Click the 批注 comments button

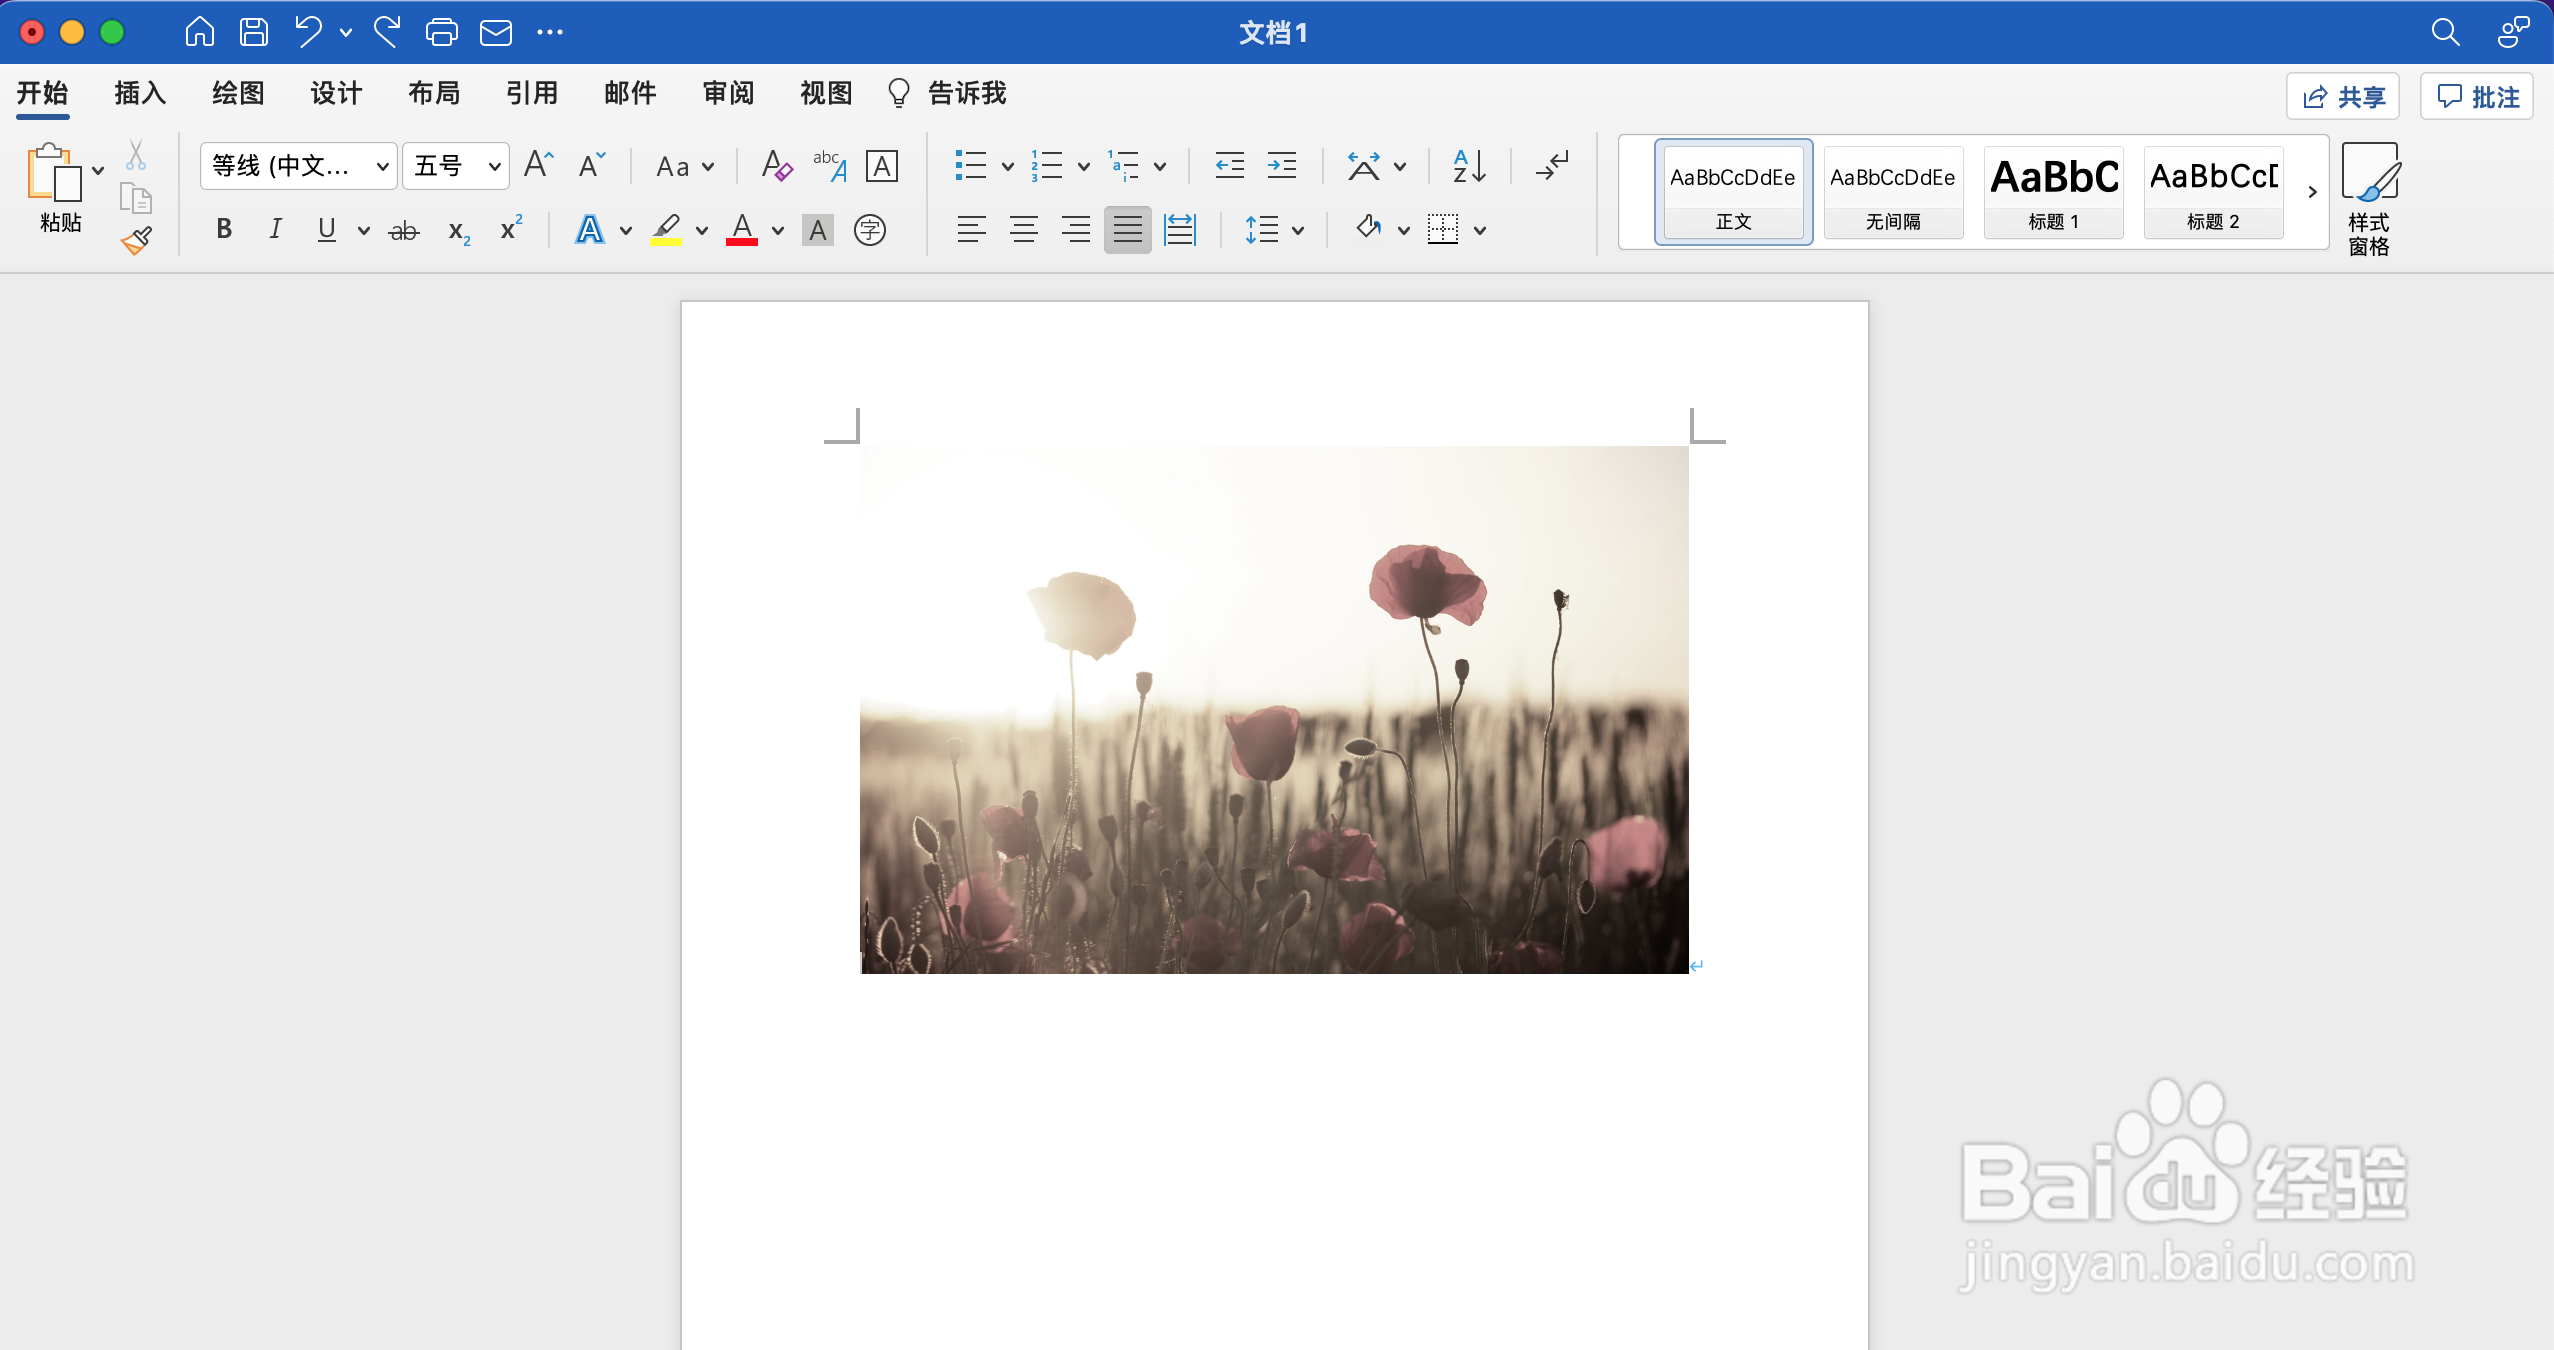[x=2477, y=96]
